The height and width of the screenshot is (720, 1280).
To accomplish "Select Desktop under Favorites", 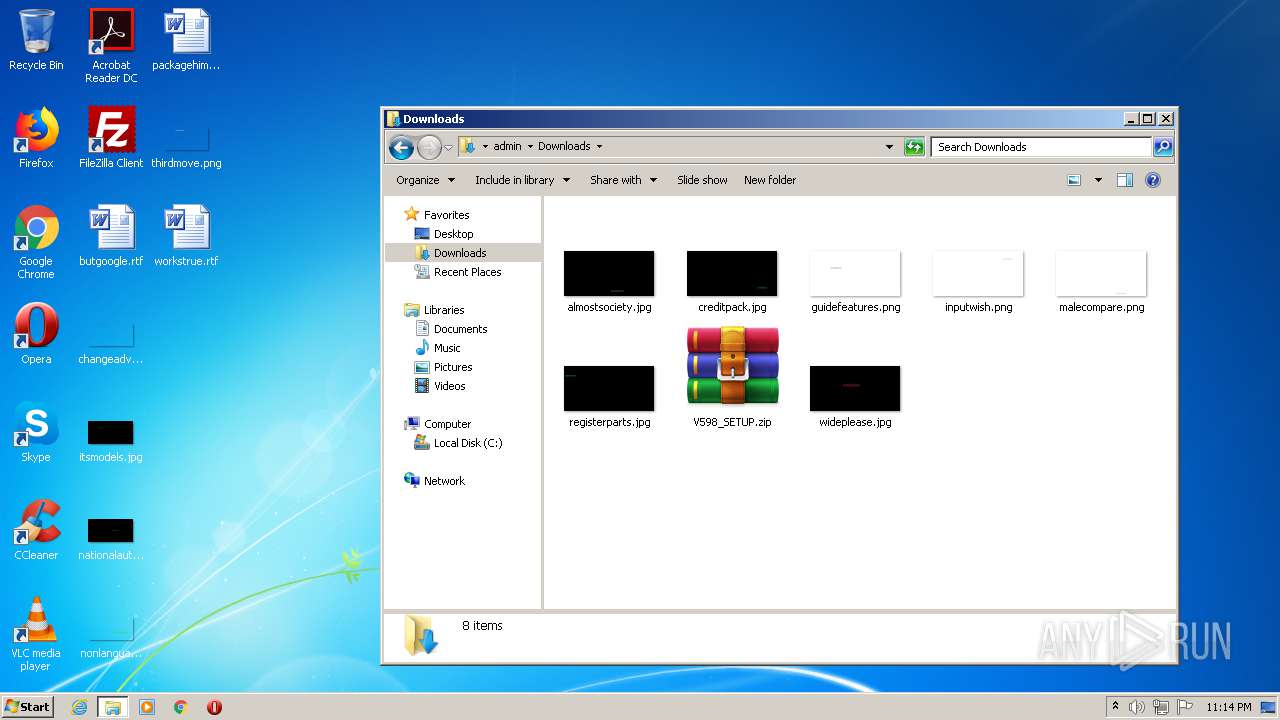I will pyautogui.click(x=453, y=234).
